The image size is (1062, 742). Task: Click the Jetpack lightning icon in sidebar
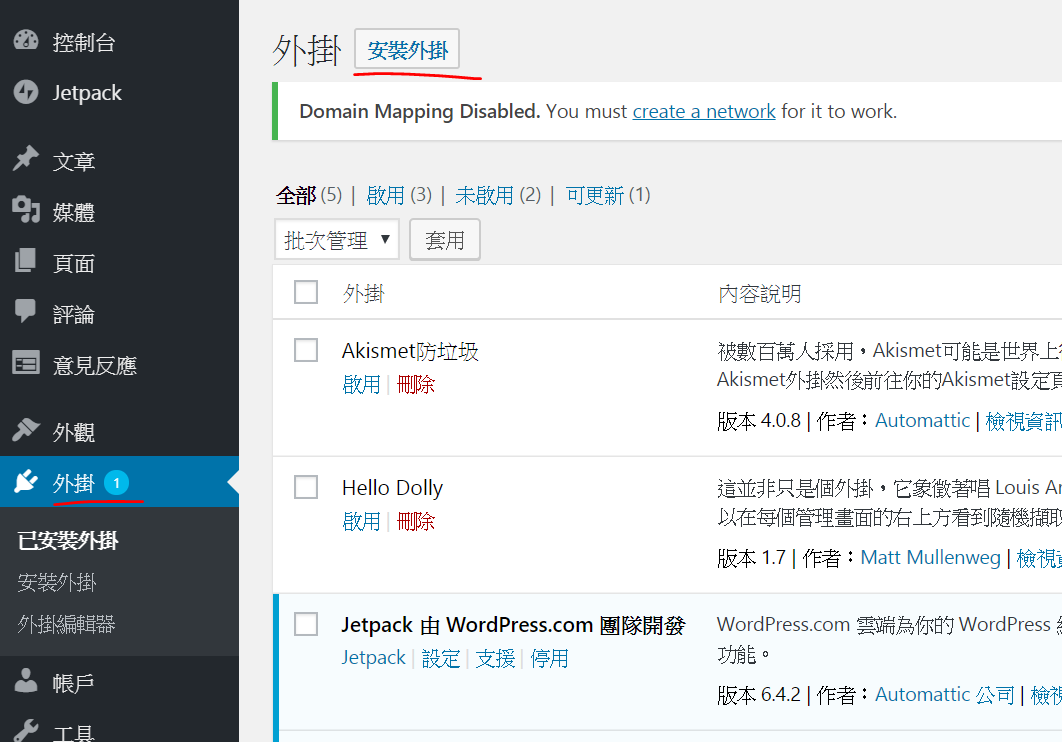pos(26,92)
